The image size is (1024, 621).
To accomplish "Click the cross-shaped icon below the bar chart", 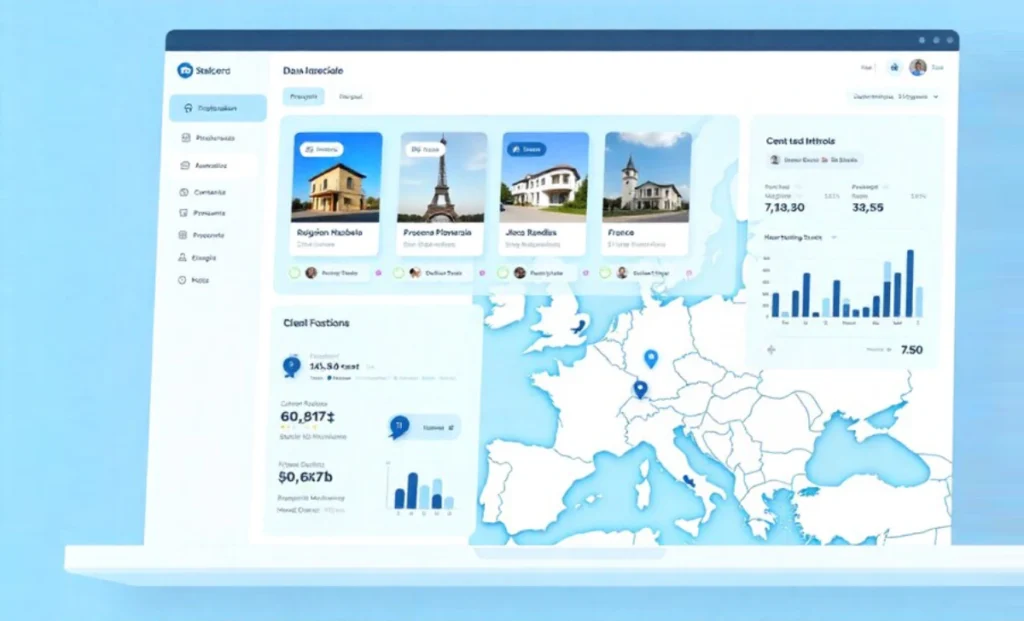I will [771, 350].
